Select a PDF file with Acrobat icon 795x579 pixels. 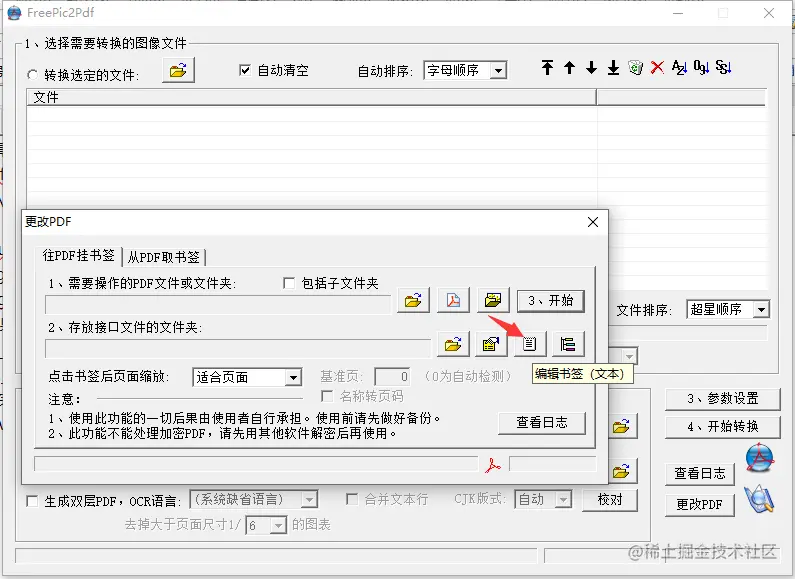(x=453, y=300)
